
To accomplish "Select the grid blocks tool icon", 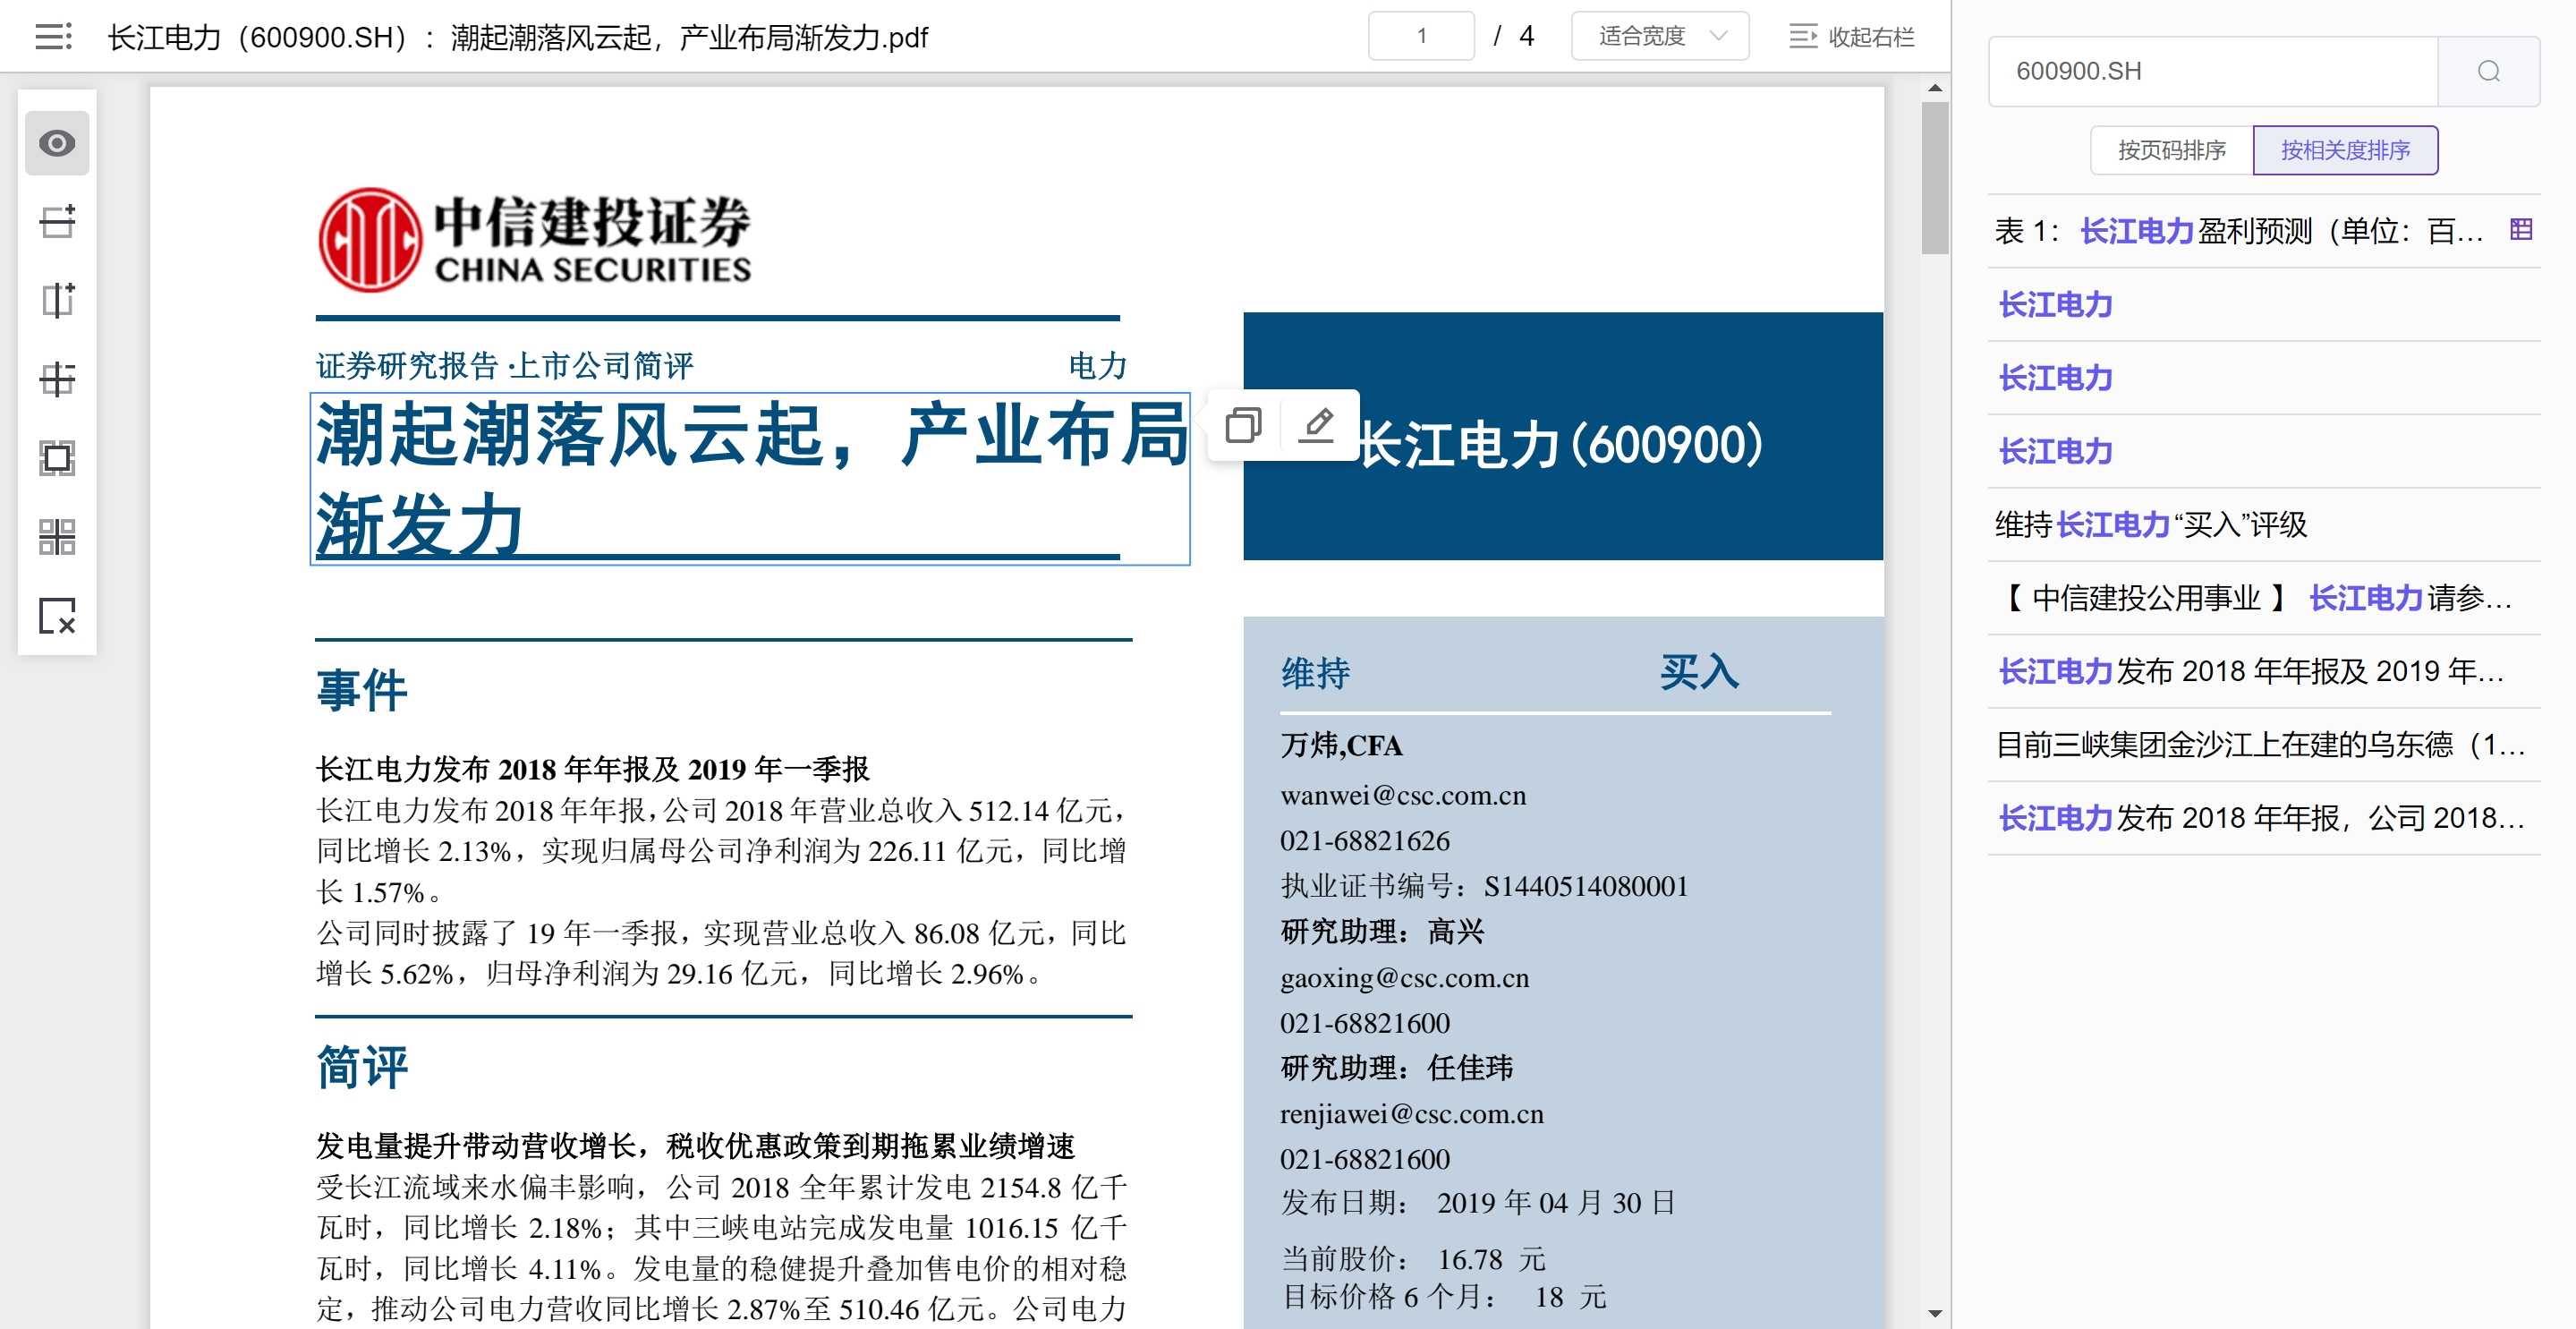I will [57, 537].
